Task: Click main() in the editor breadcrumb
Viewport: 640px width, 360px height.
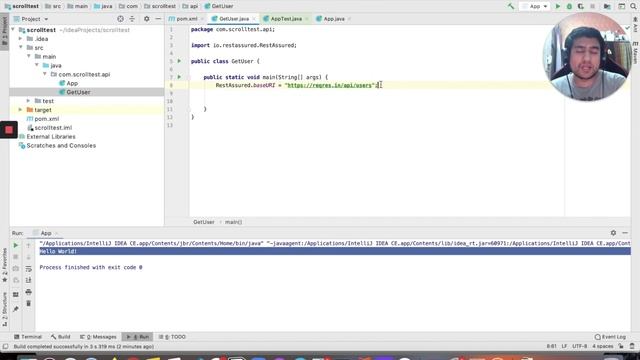Action: (x=233, y=222)
